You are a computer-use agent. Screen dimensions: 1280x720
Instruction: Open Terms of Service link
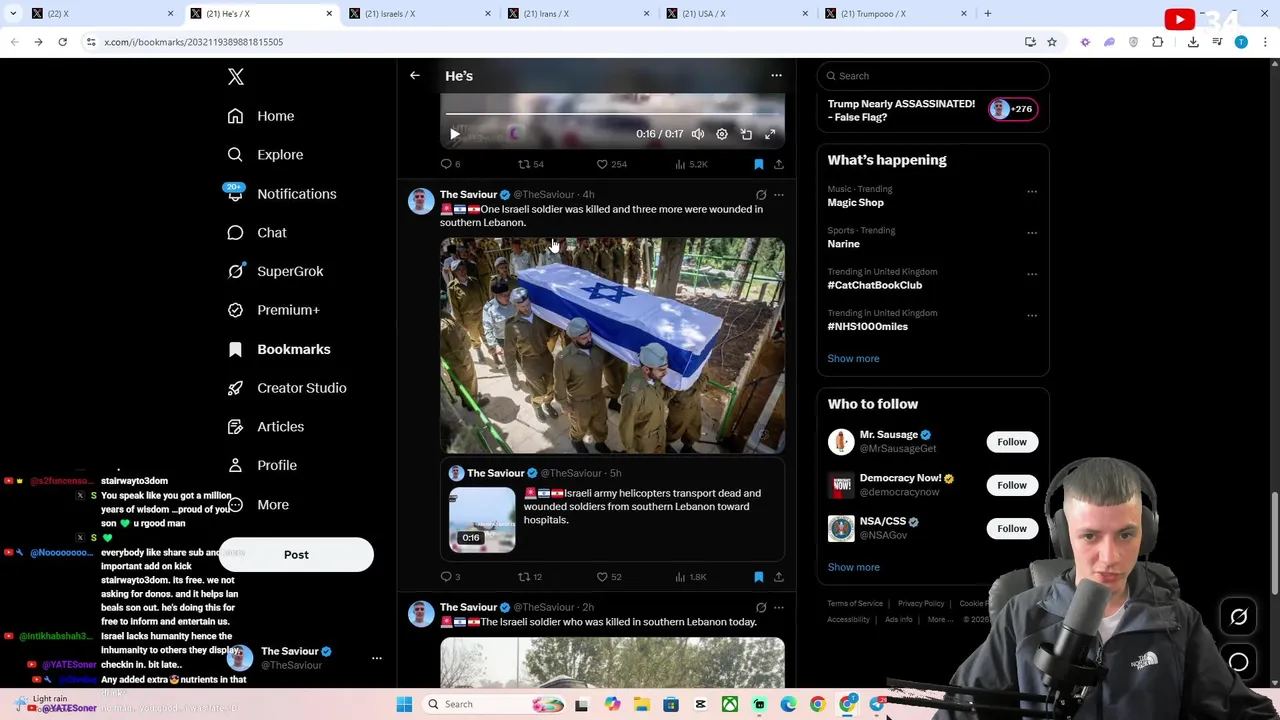(855, 604)
